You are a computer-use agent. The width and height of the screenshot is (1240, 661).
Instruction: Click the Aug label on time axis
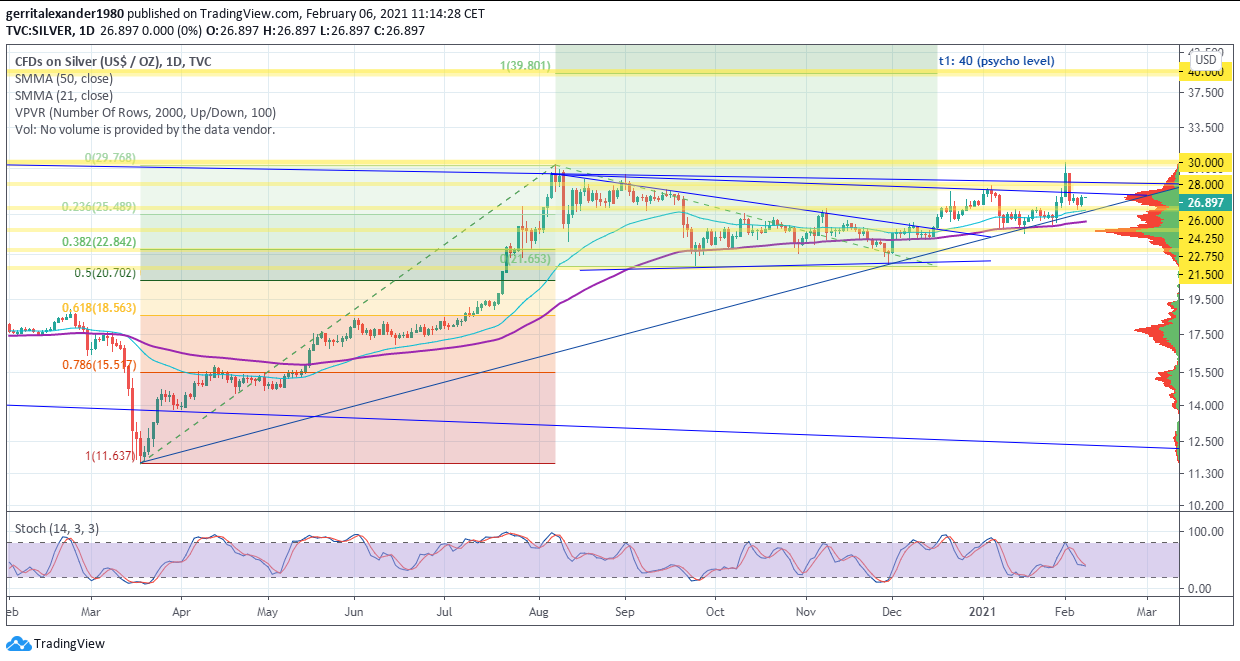click(x=540, y=609)
